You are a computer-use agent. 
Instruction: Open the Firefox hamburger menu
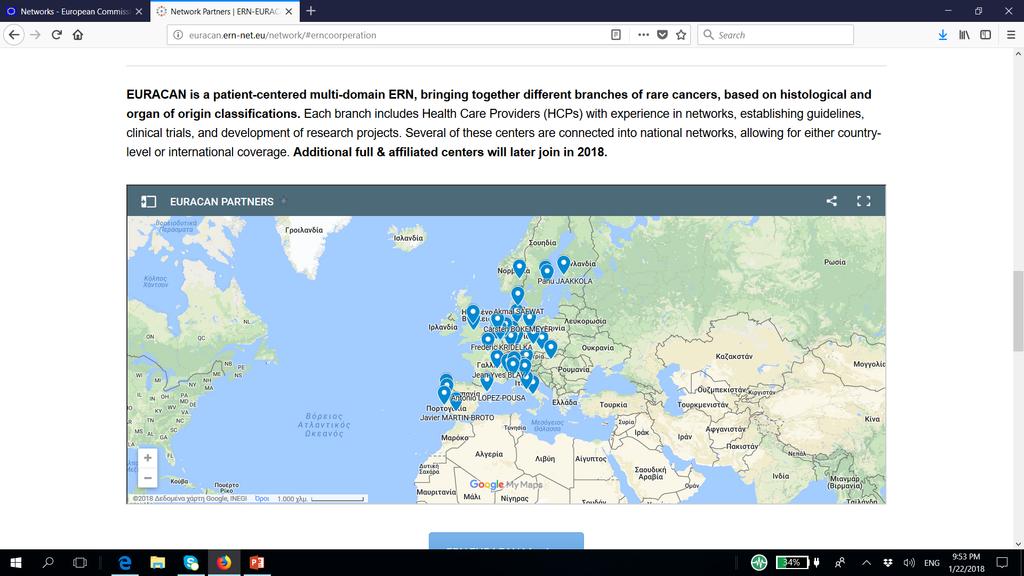[x=1011, y=35]
